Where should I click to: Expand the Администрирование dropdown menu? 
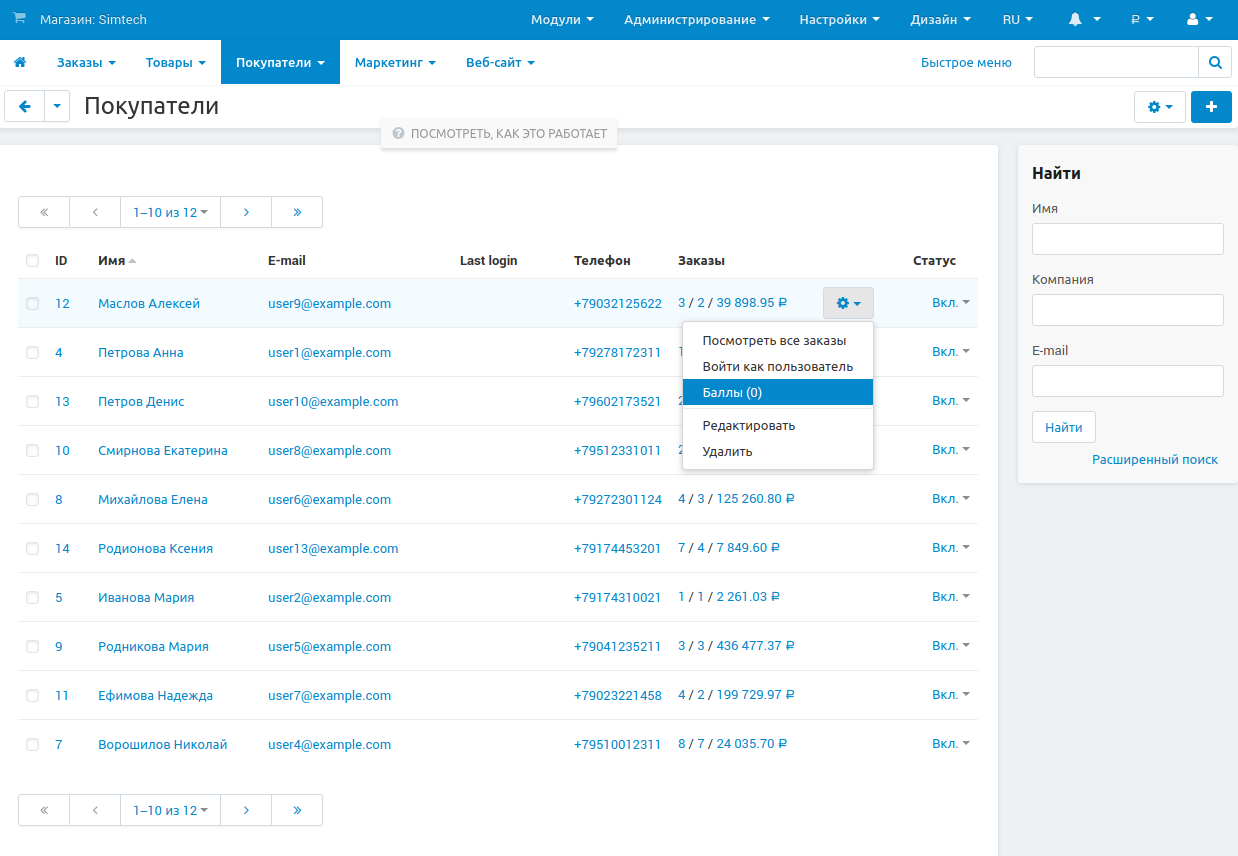tap(696, 19)
